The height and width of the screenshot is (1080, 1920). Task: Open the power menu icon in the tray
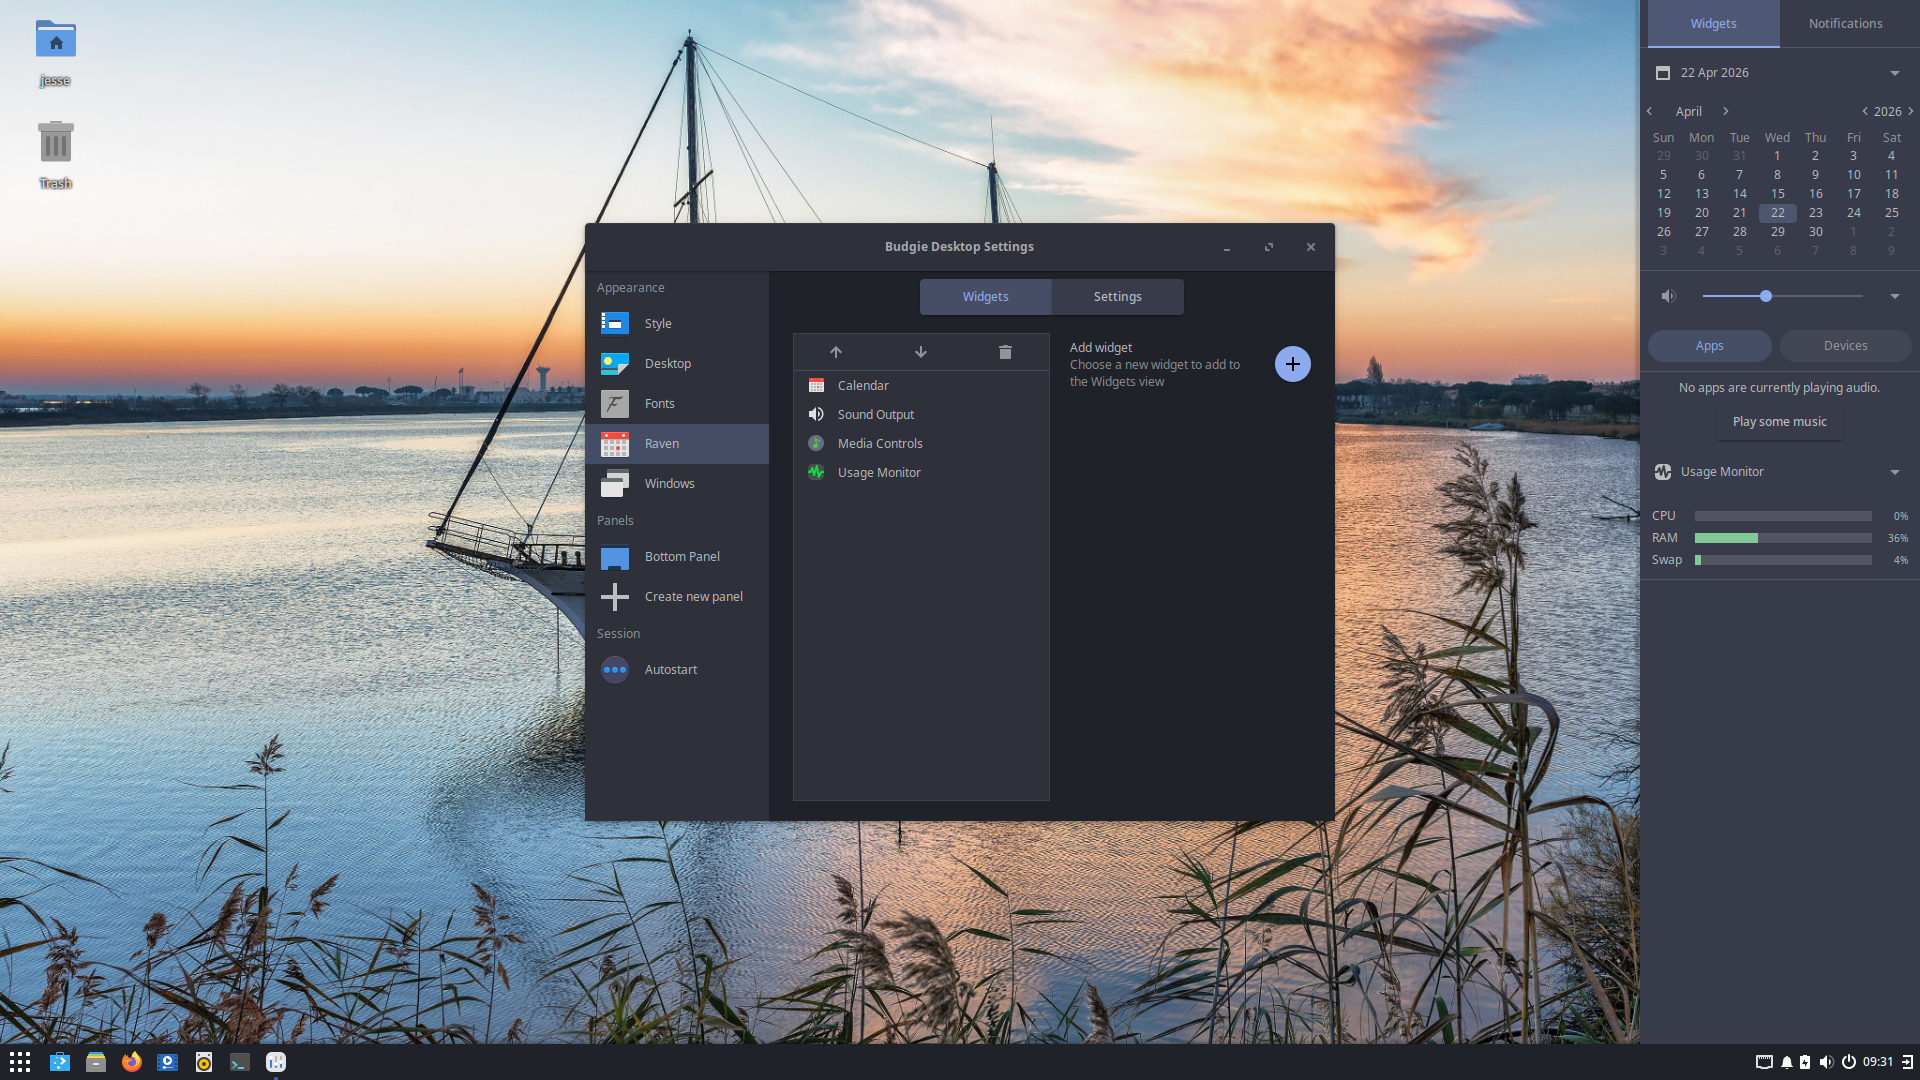(x=1849, y=1062)
